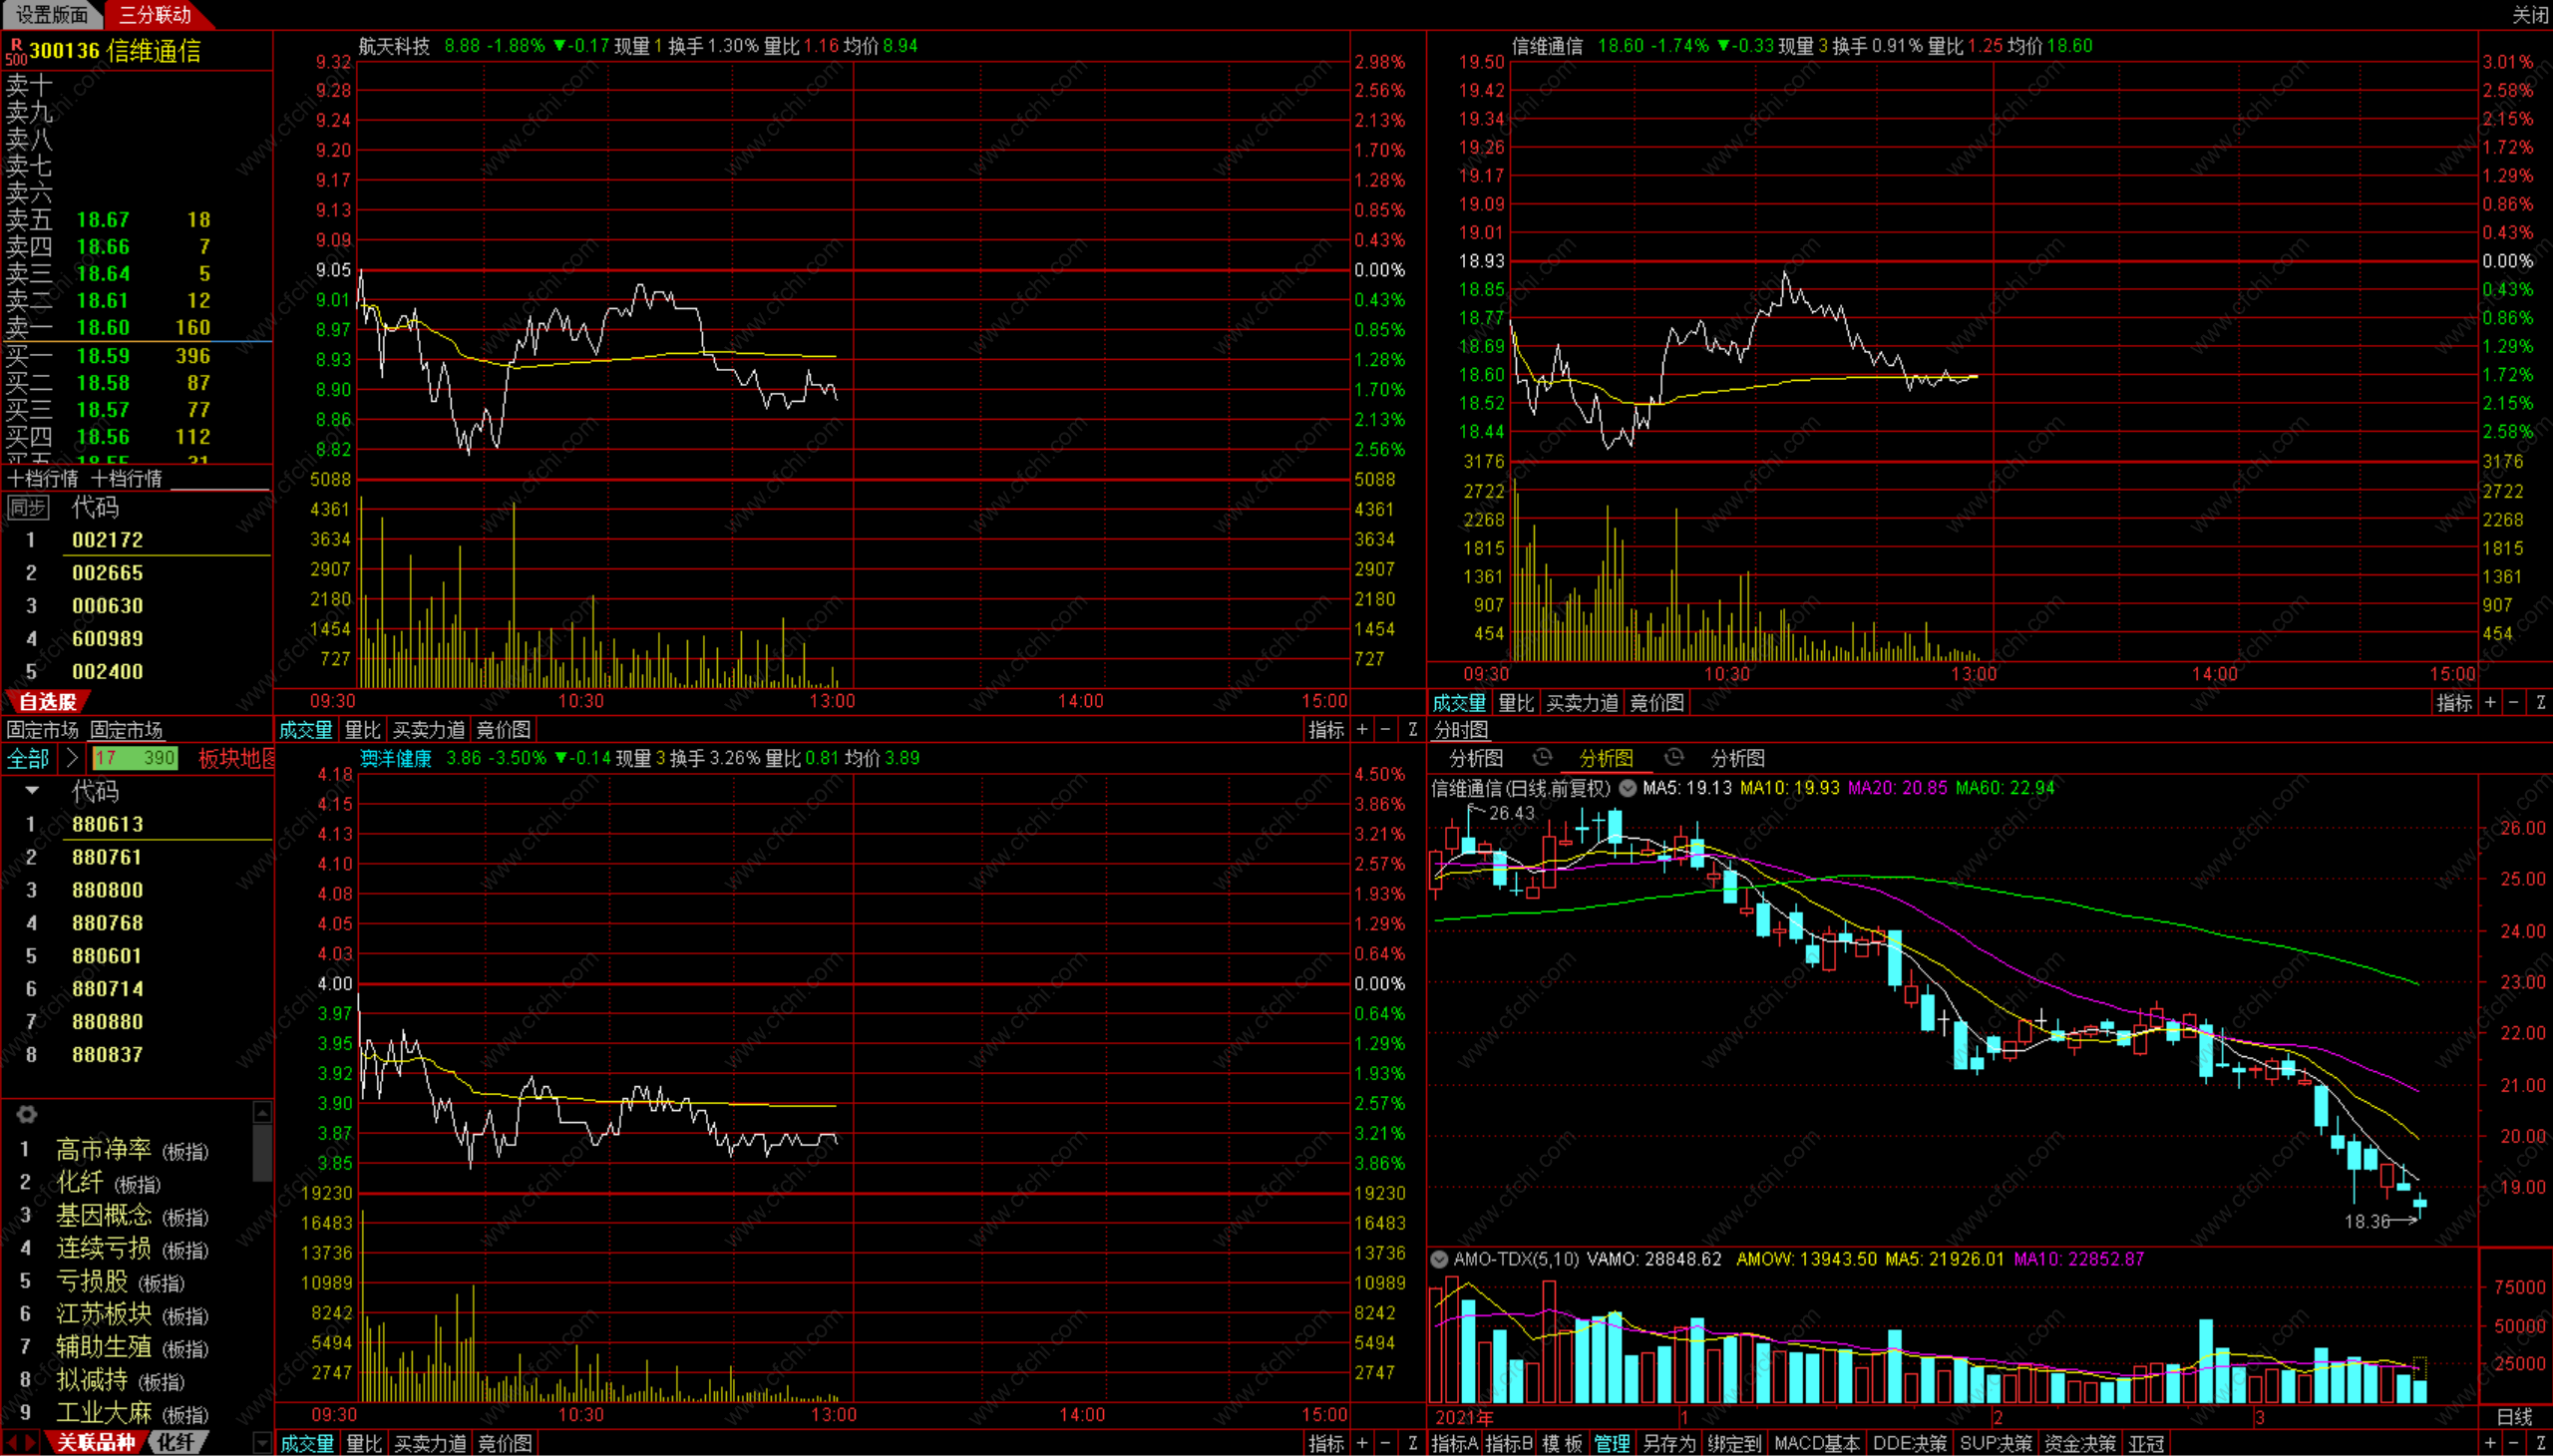Select stock code 002665 in watchlist
The height and width of the screenshot is (1456, 2553).
(x=107, y=573)
